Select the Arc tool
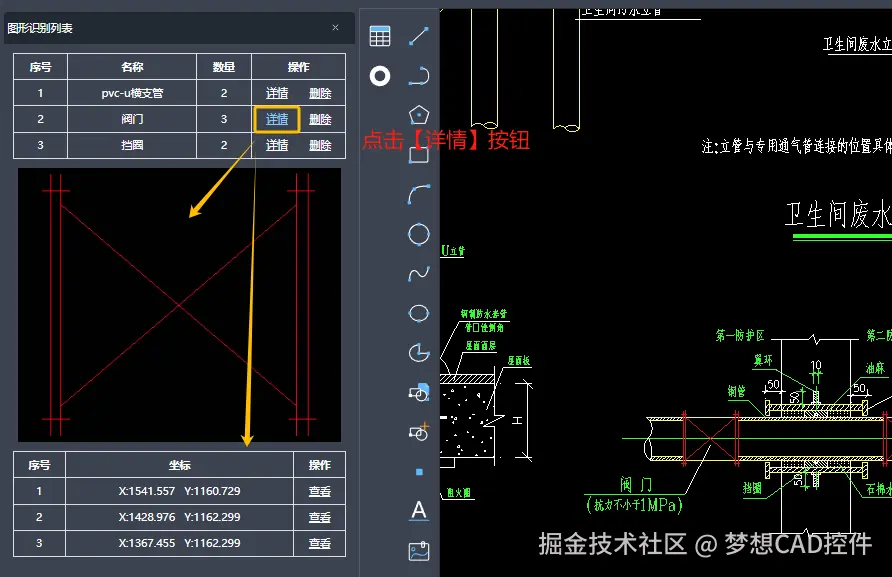The height and width of the screenshot is (577, 892). point(419,194)
